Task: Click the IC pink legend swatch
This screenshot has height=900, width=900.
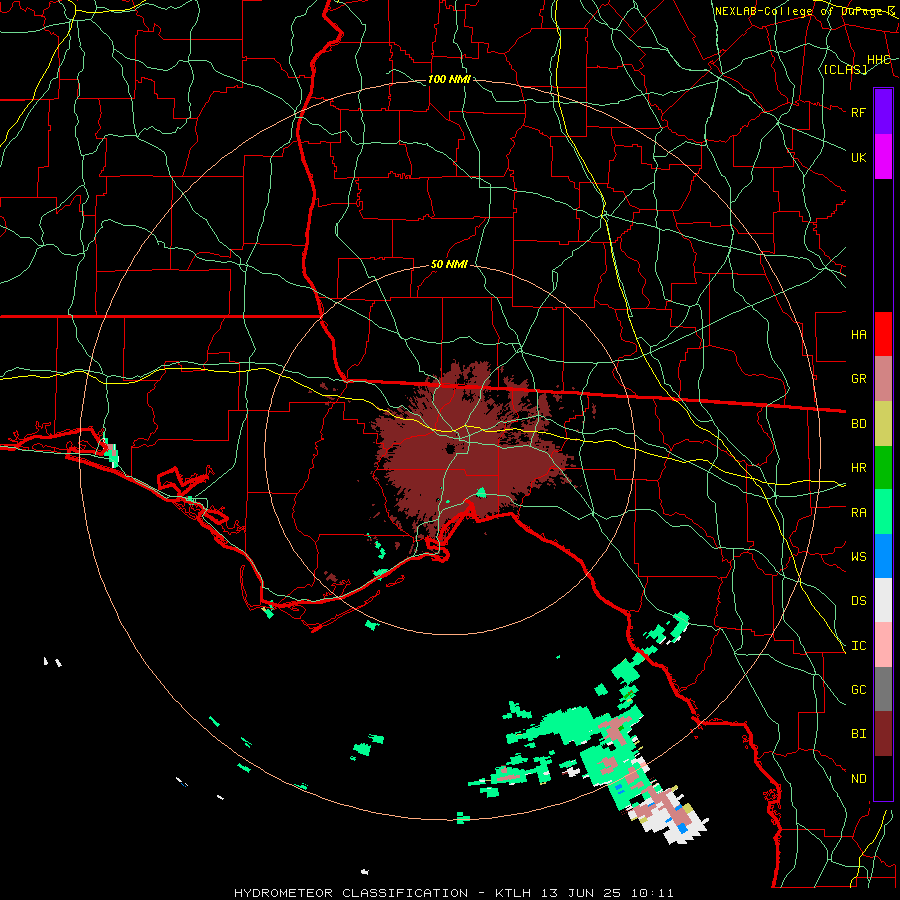Action: (883, 645)
